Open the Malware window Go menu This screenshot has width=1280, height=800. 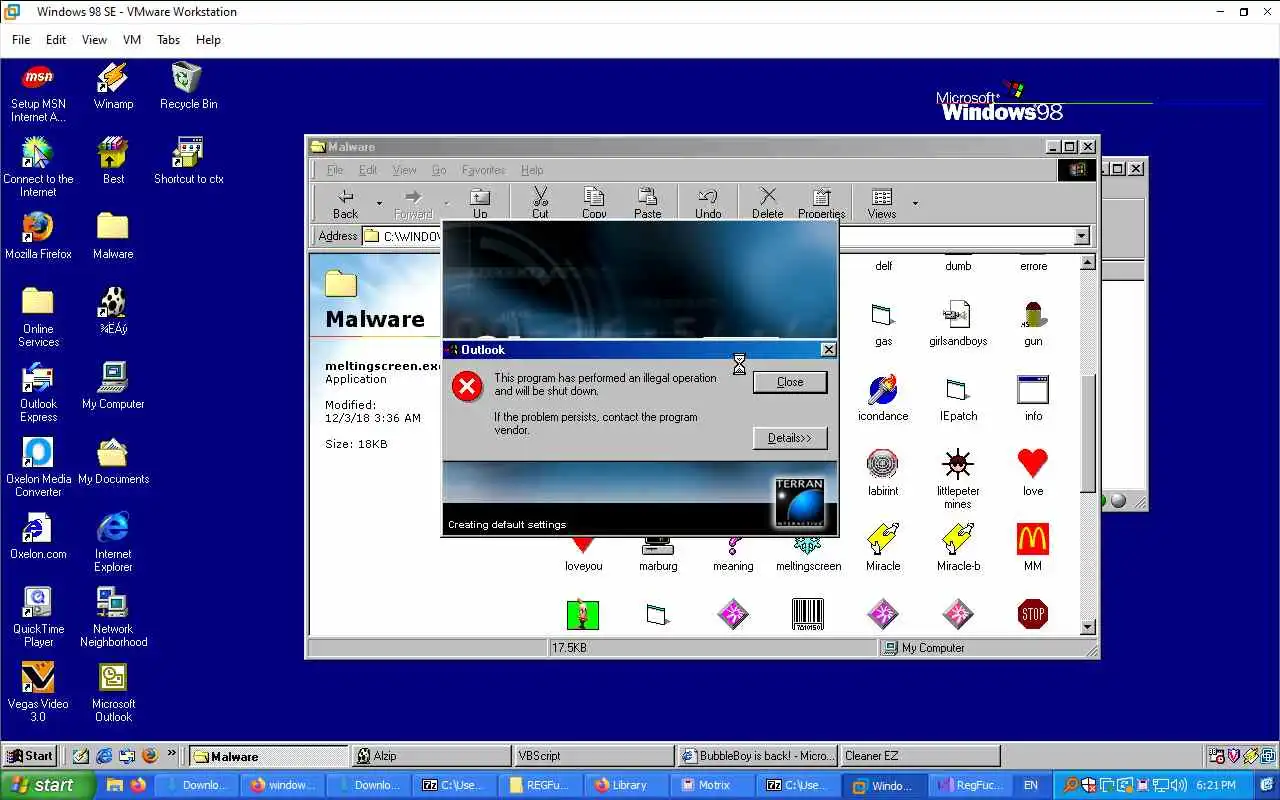439,170
